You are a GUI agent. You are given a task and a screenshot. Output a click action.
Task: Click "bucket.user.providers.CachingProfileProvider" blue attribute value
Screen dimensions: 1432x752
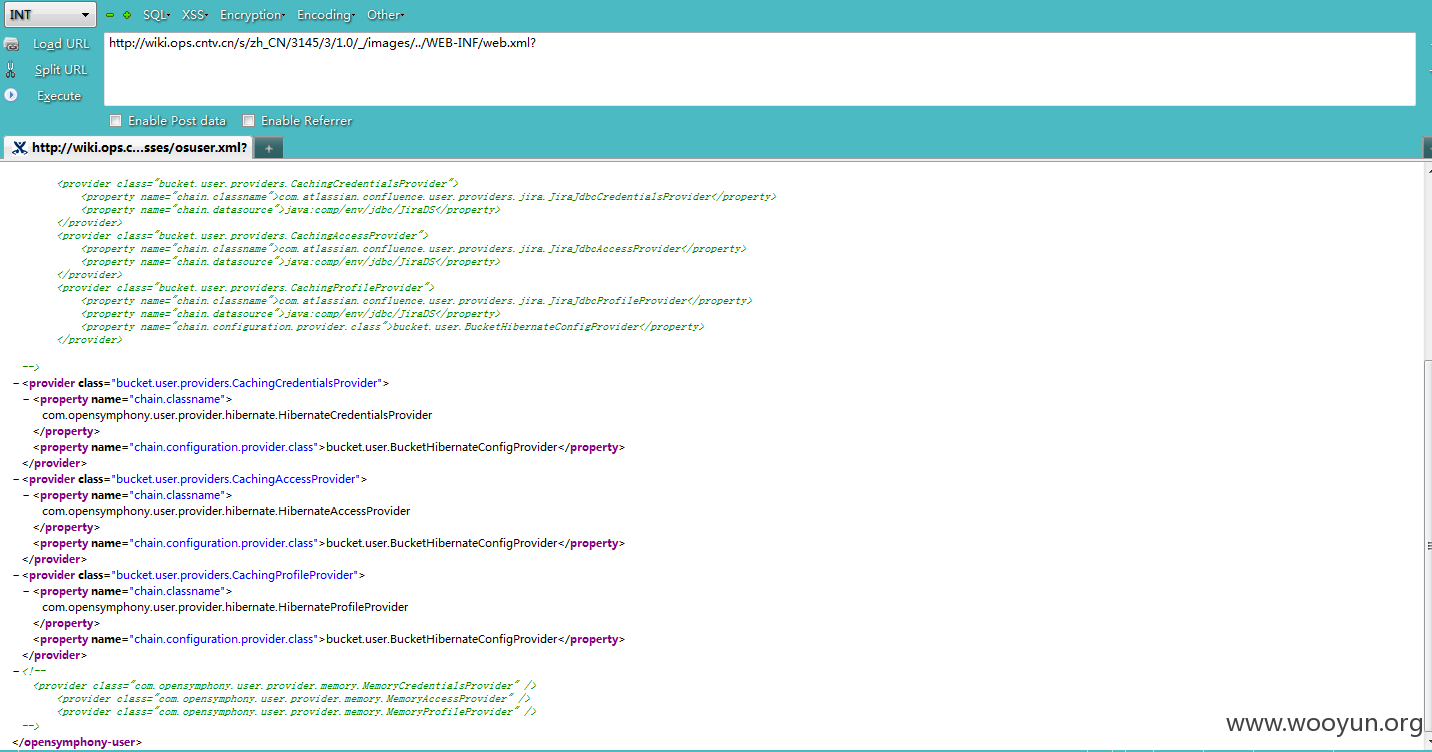236,575
